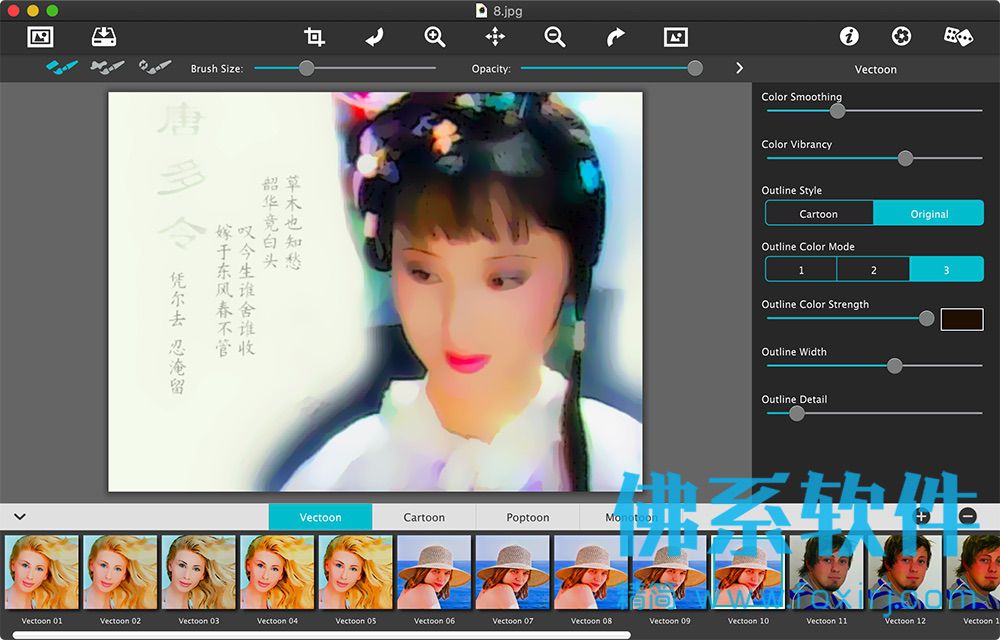Click the undo arrow icon

point(374,37)
